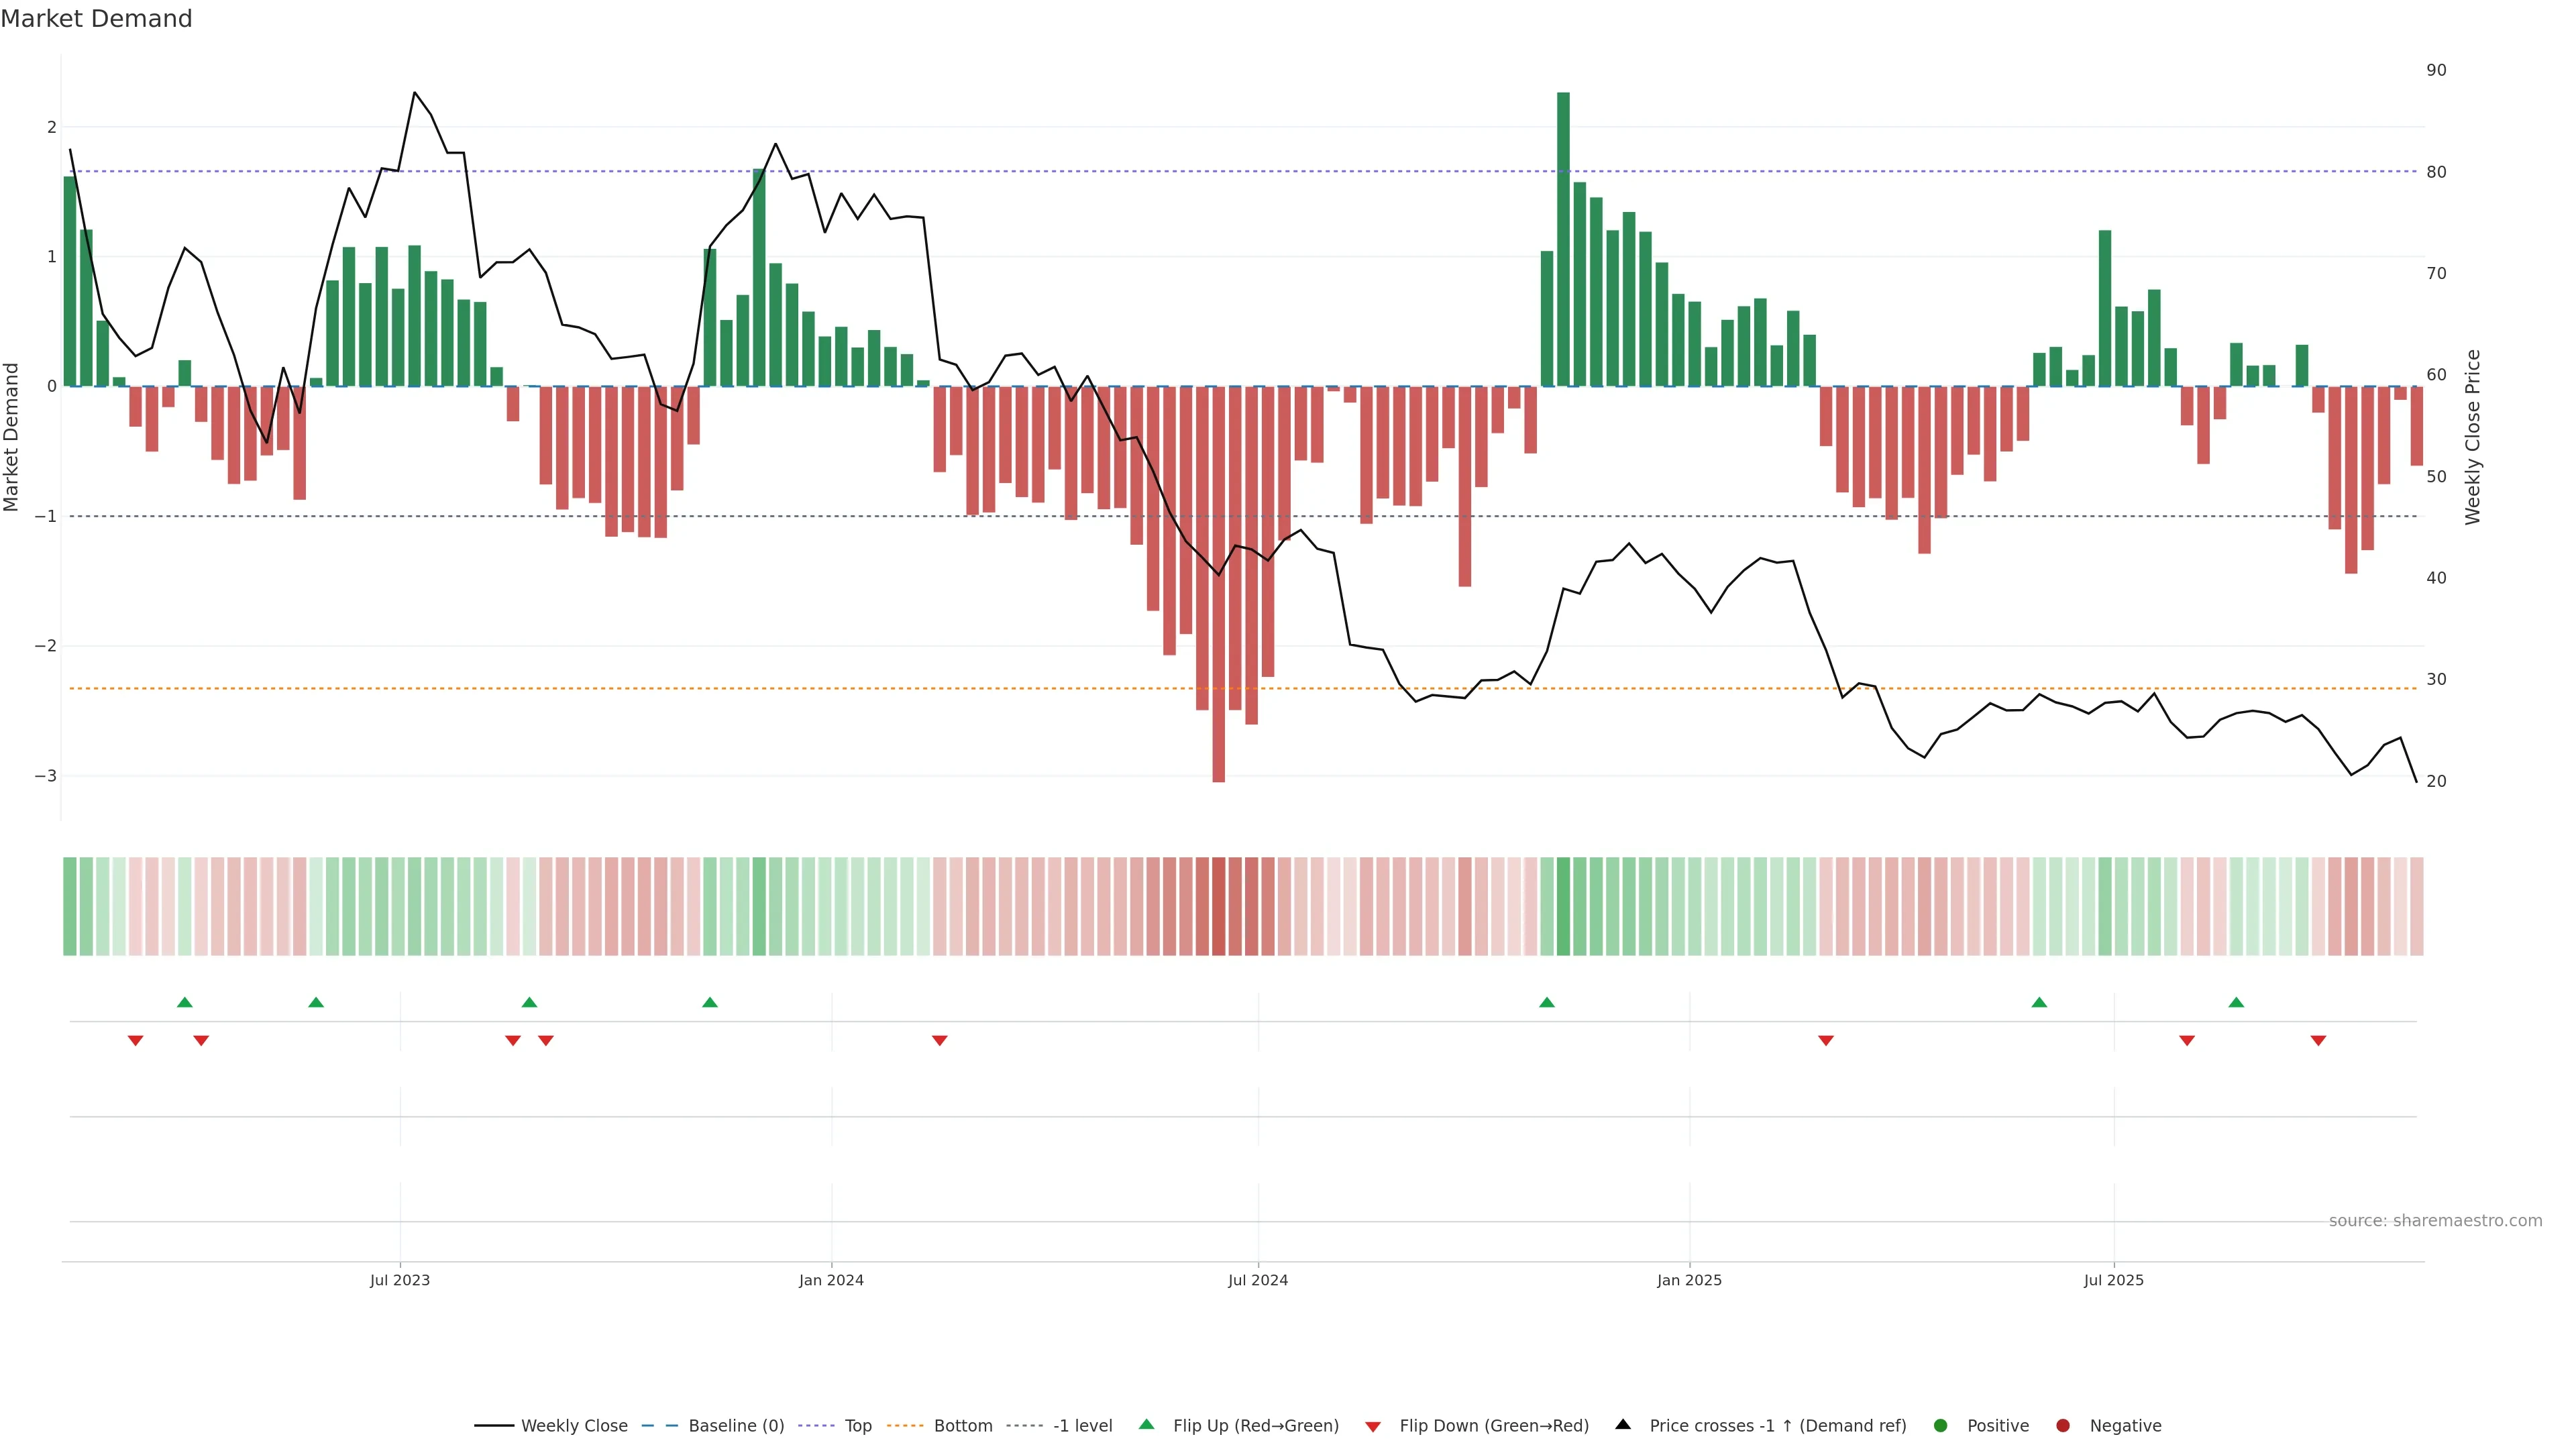Click the green Flip Up legend triangle

[x=1147, y=1425]
